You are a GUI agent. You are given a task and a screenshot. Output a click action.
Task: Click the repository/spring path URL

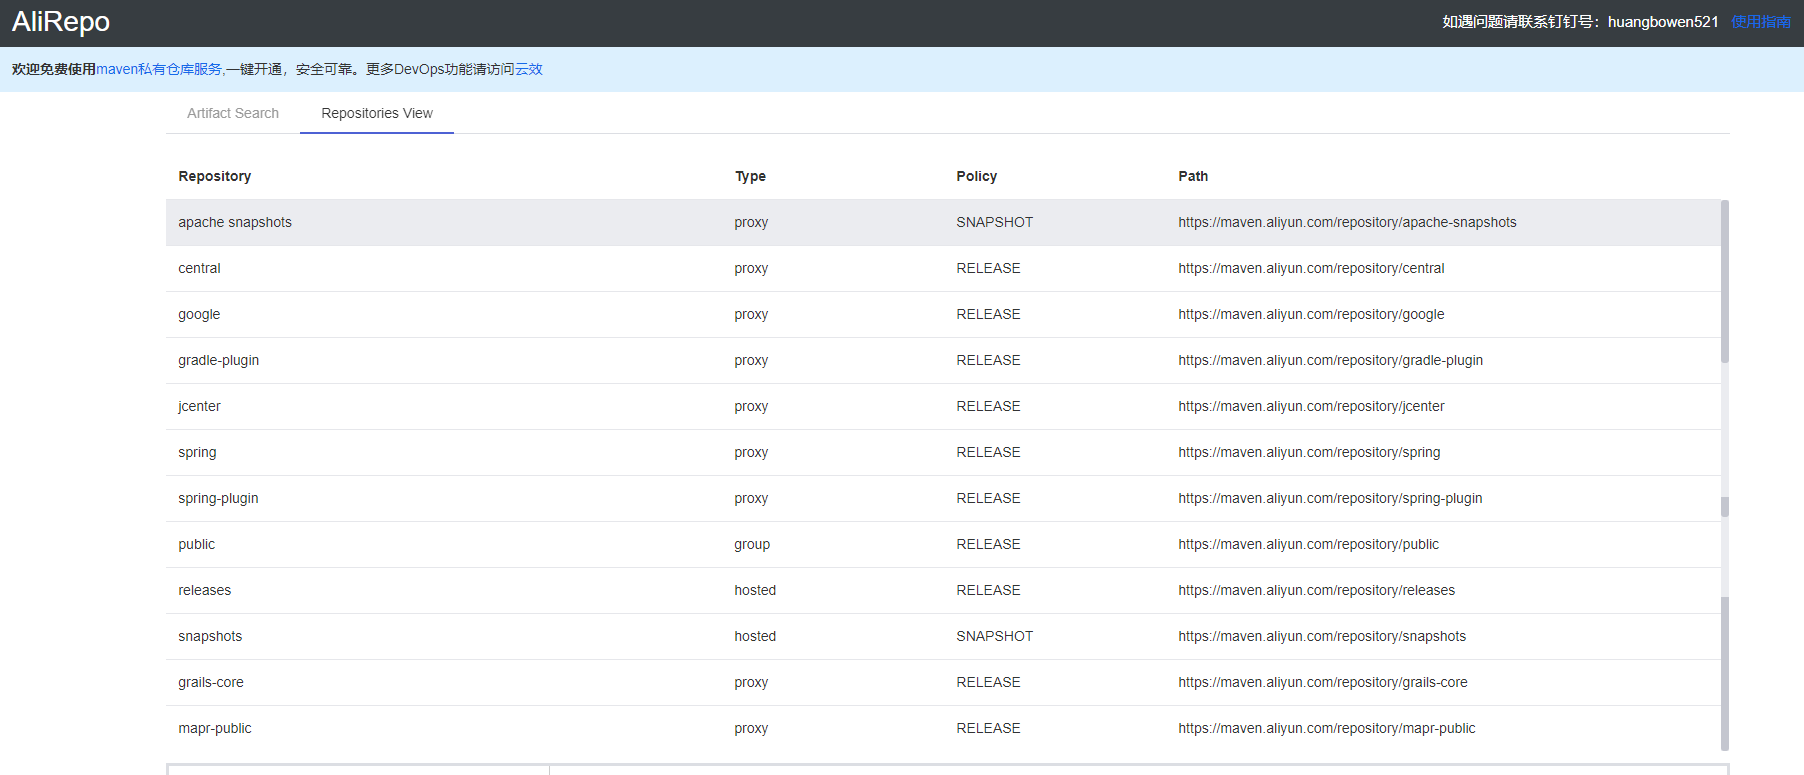1309,452
